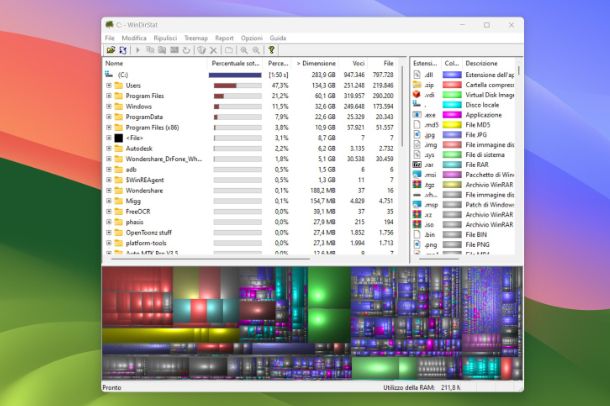Click the play-arrow Expand toolbar icon
610x406 pixels.
click(137, 50)
